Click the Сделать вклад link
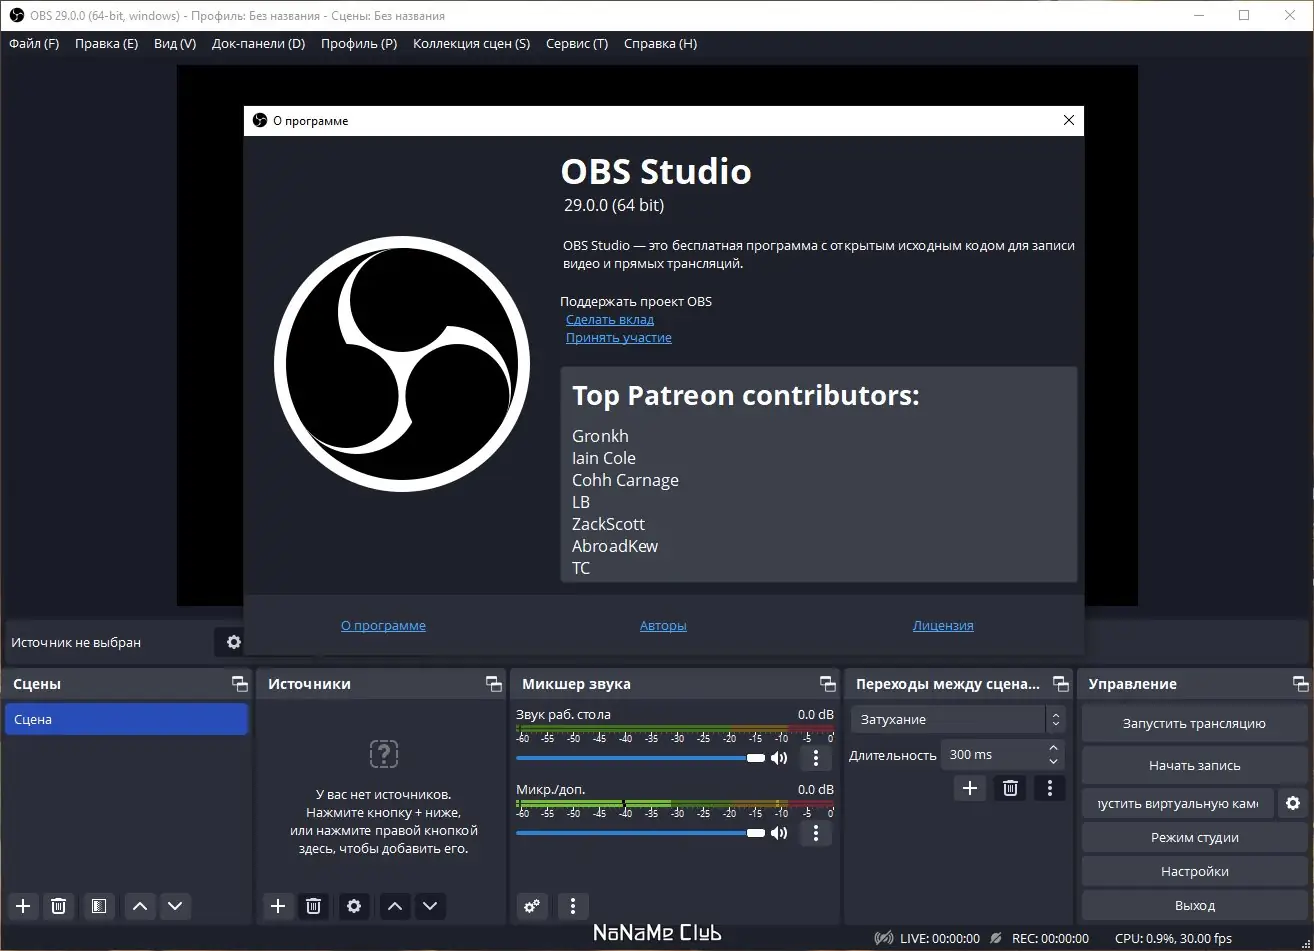This screenshot has width=1314, height=951. [x=610, y=320]
